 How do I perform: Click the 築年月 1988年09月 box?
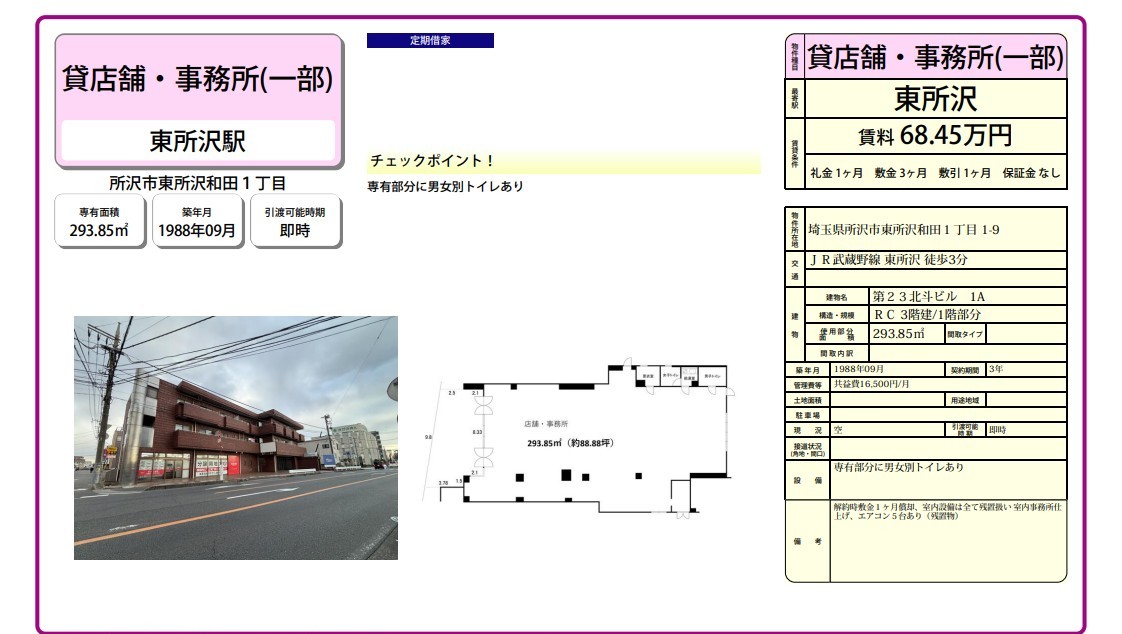pos(197,221)
